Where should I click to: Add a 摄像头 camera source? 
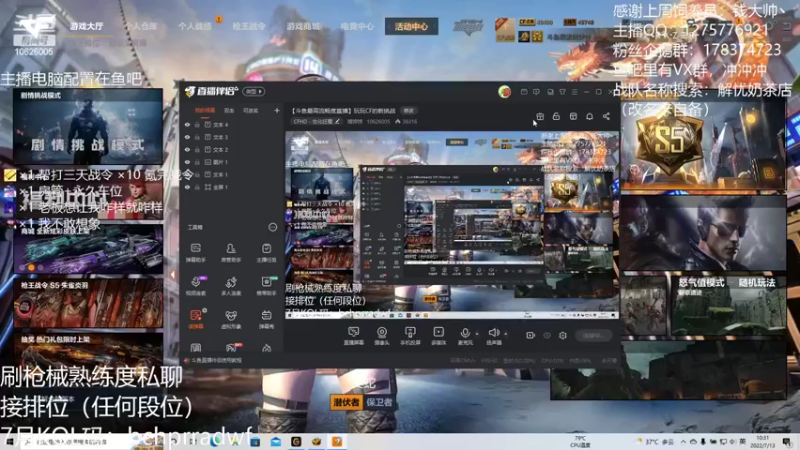[382, 336]
